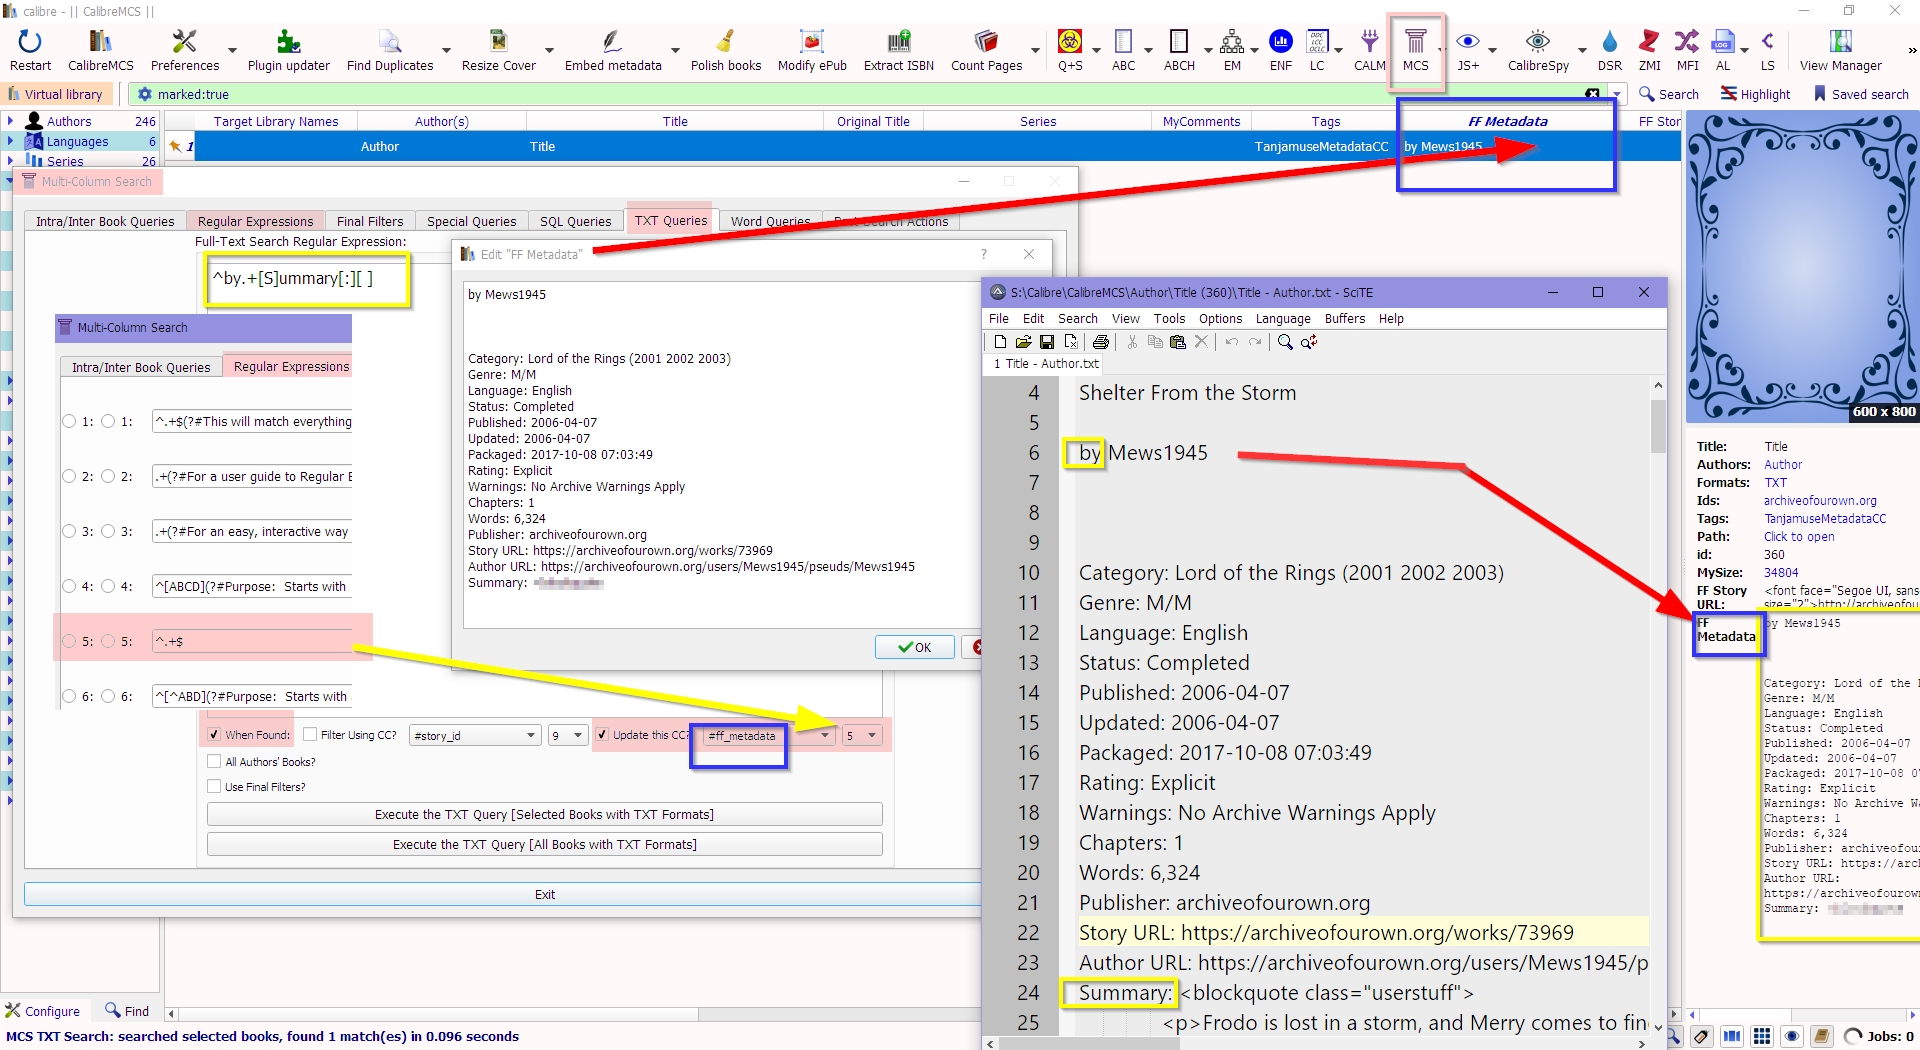Image resolution: width=1920 pixels, height=1050 pixels.
Task: Select the first radio button of row 1
Action: coord(69,422)
